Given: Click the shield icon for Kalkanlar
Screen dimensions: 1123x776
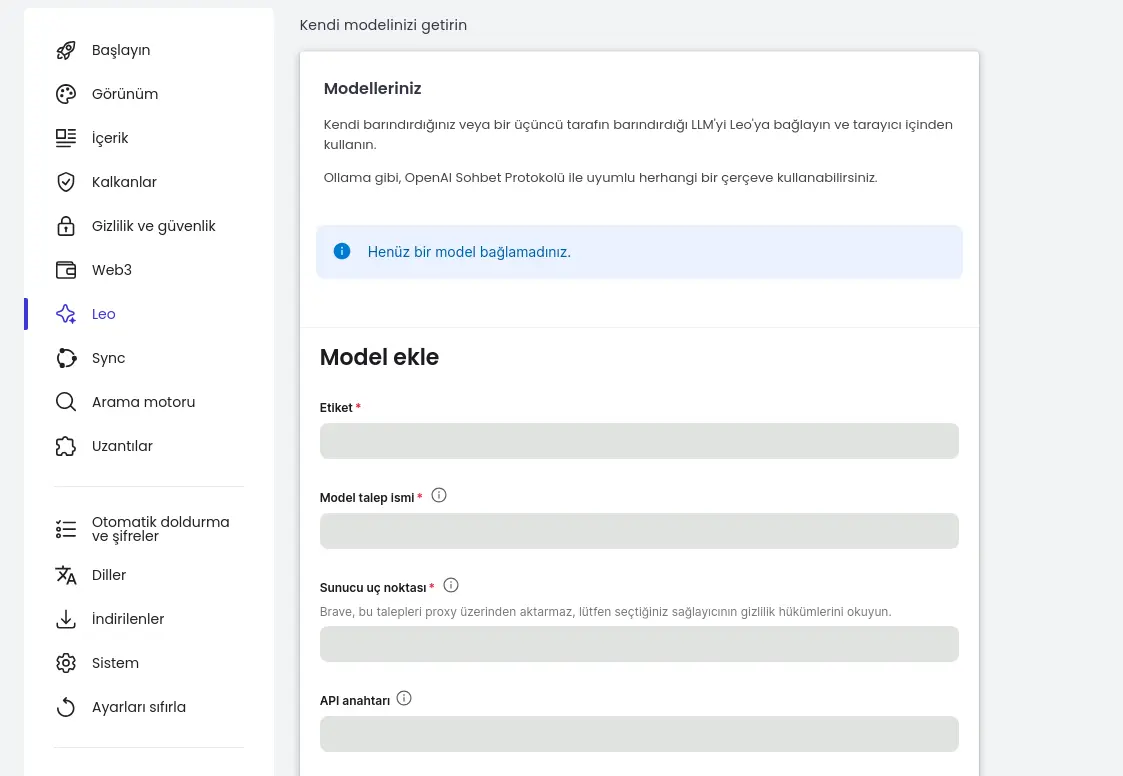Looking at the screenshot, I should click(66, 182).
